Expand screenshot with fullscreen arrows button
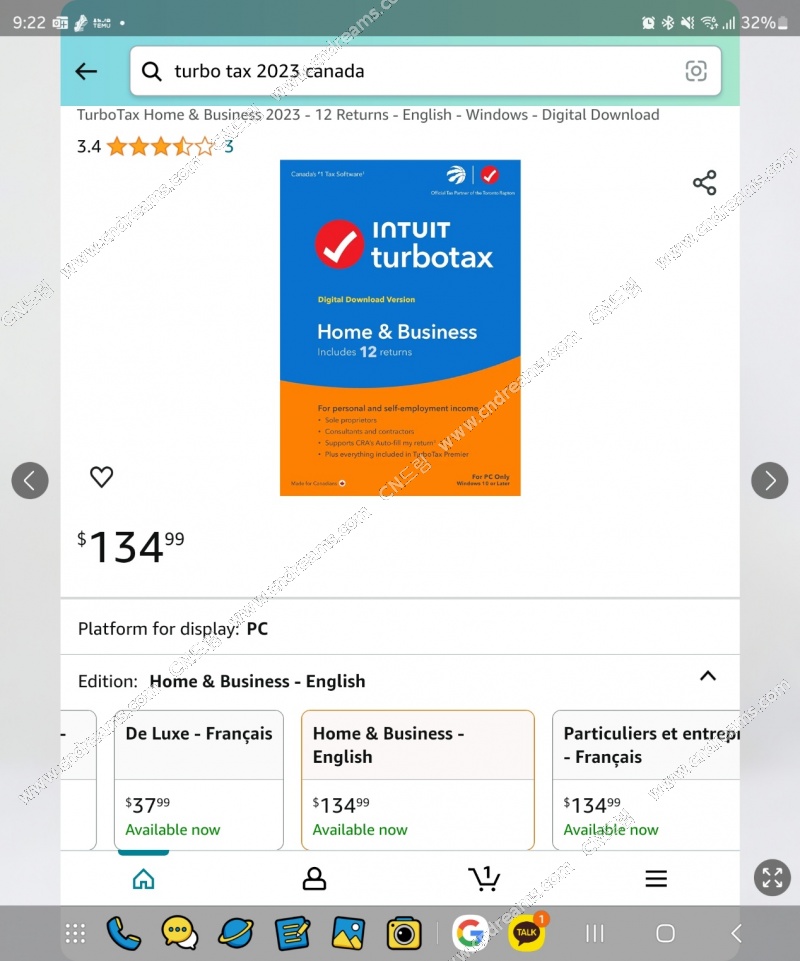800x961 pixels. [772, 878]
